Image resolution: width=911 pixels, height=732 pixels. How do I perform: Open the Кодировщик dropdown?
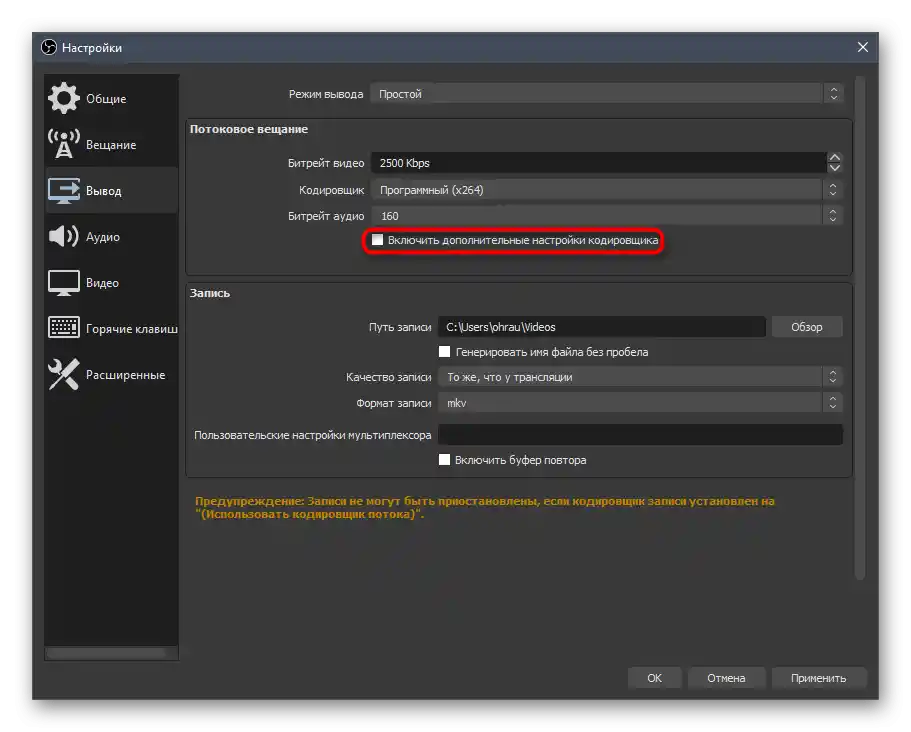point(607,190)
